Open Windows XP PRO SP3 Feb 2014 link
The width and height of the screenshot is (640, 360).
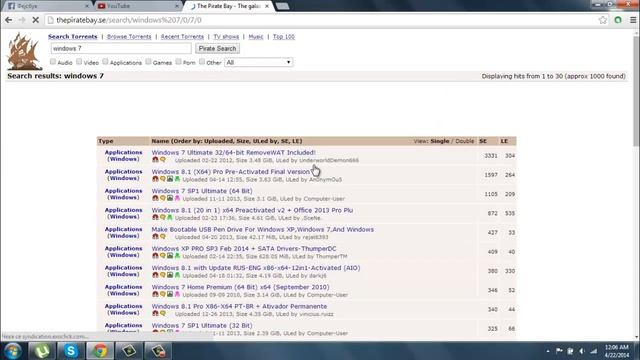(244, 249)
